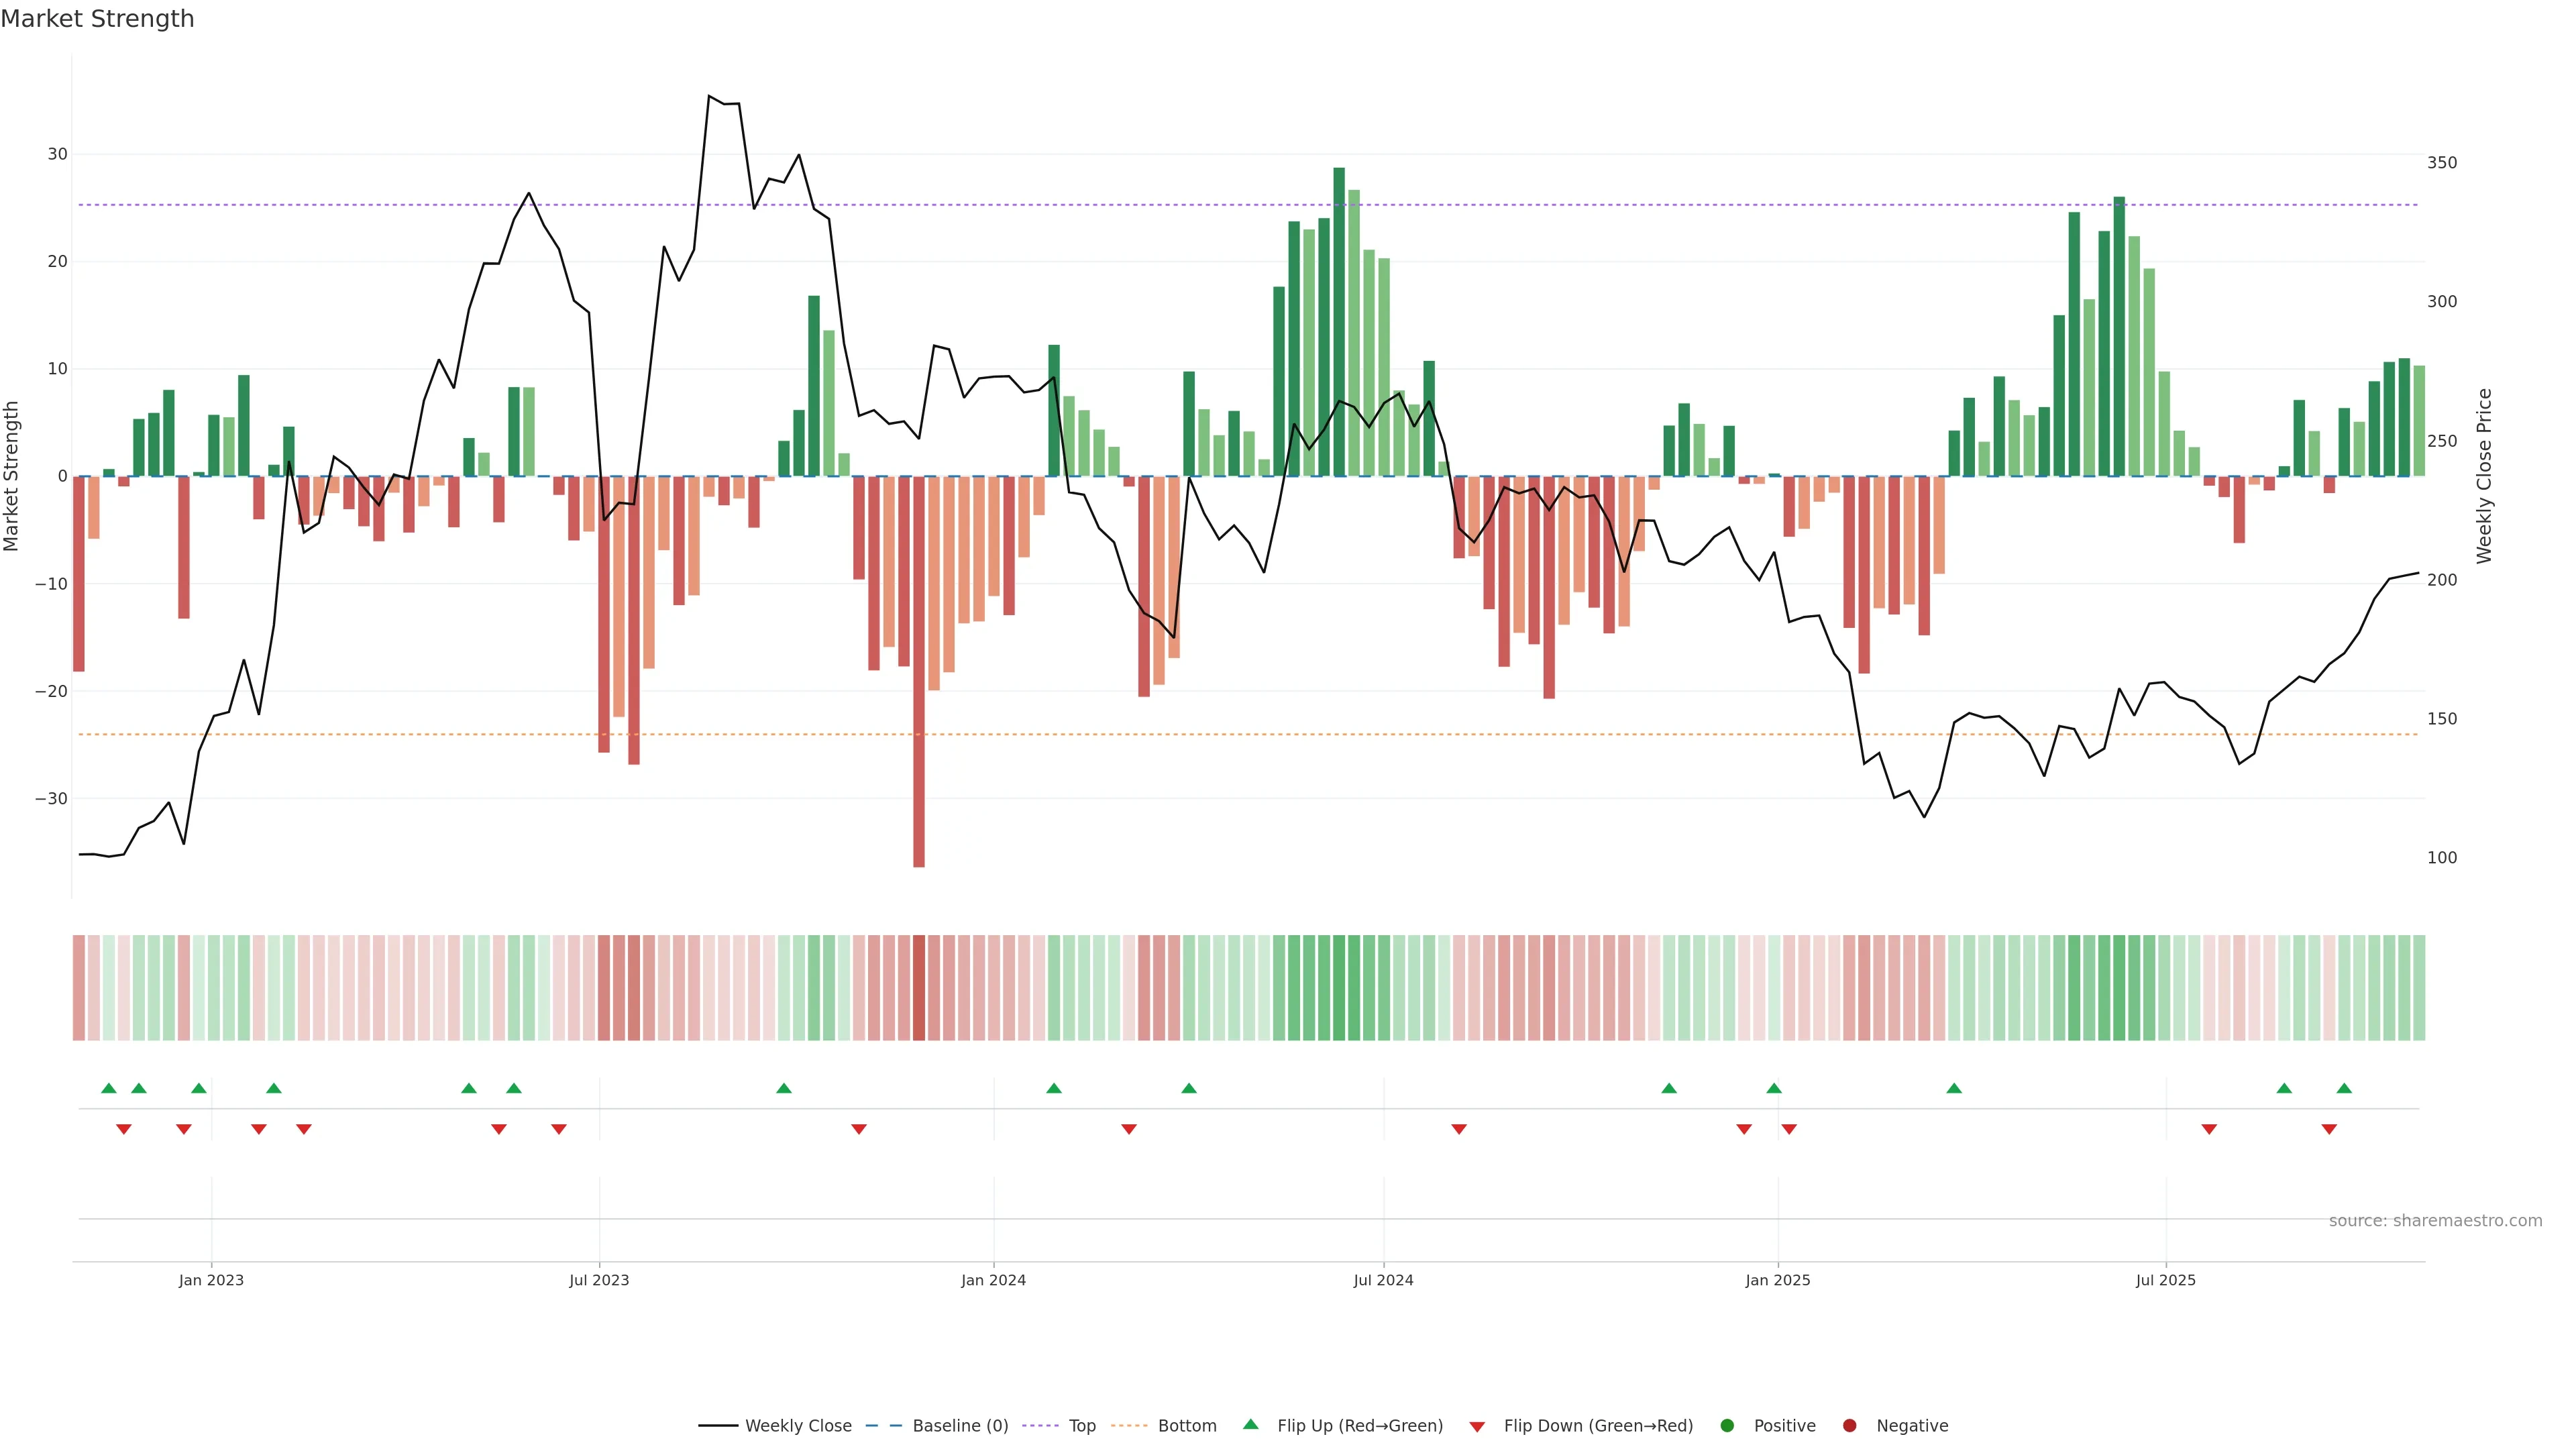Click the Jan 2024 x-axis label
This screenshot has height=1449, width=2576.
(993, 1280)
